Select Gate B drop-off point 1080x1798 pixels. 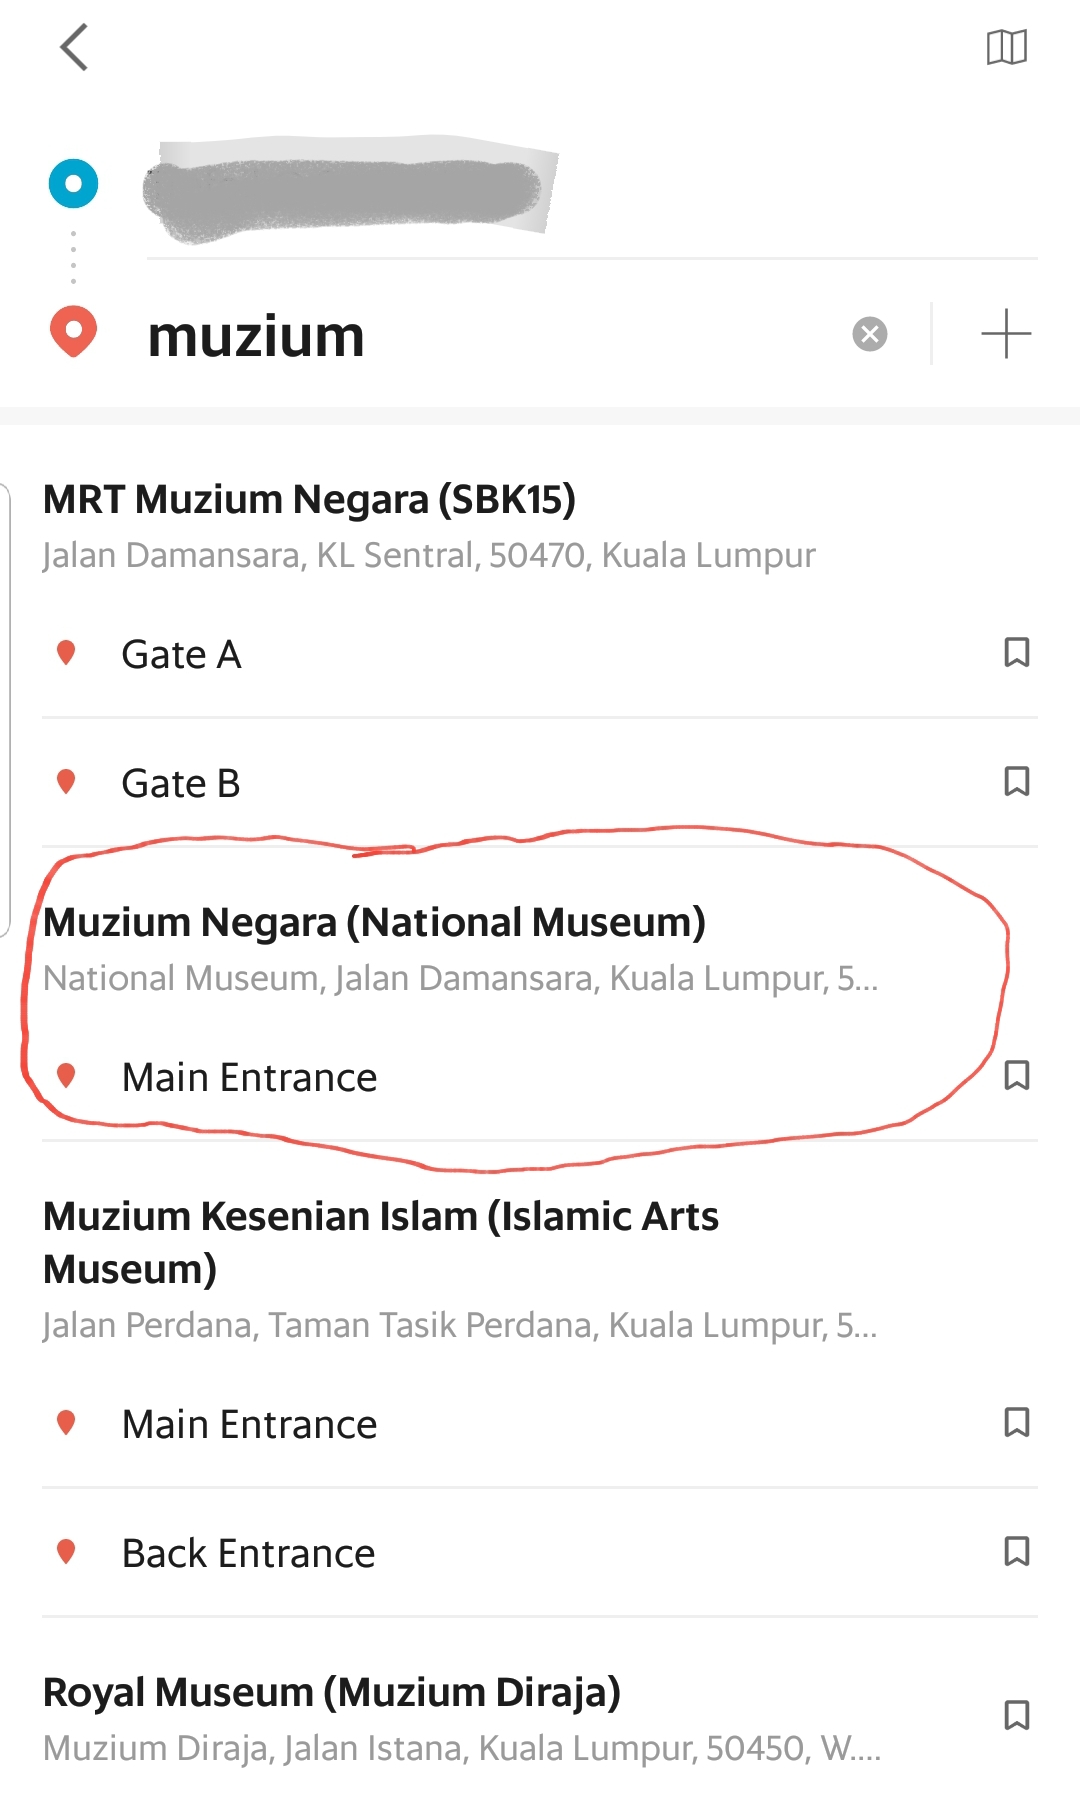(181, 784)
